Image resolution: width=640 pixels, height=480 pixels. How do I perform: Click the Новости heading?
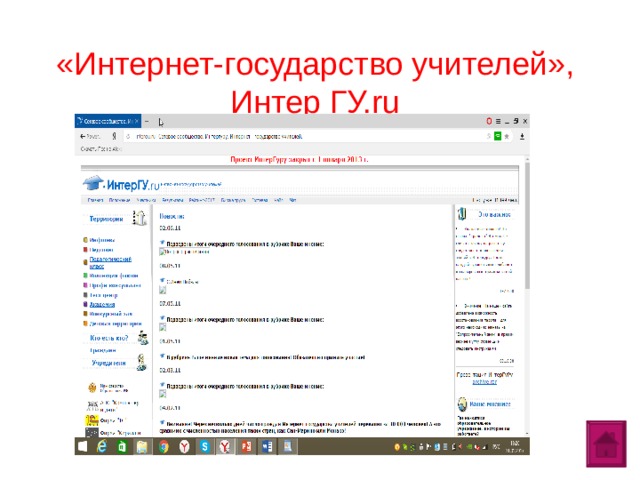(x=172, y=216)
